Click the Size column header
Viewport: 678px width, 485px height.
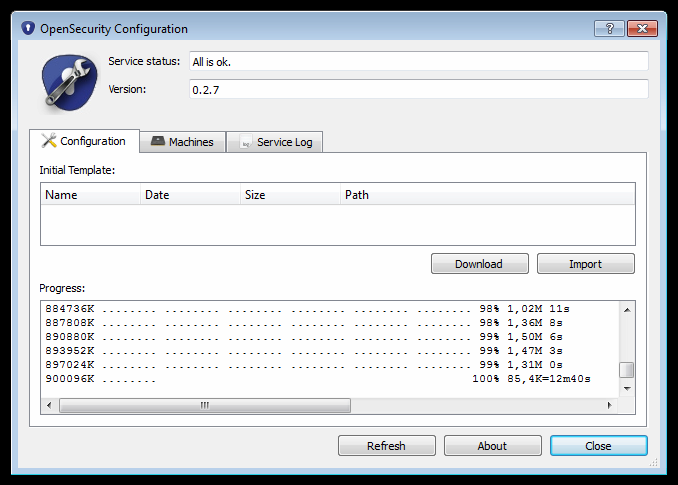(x=290, y=195)
